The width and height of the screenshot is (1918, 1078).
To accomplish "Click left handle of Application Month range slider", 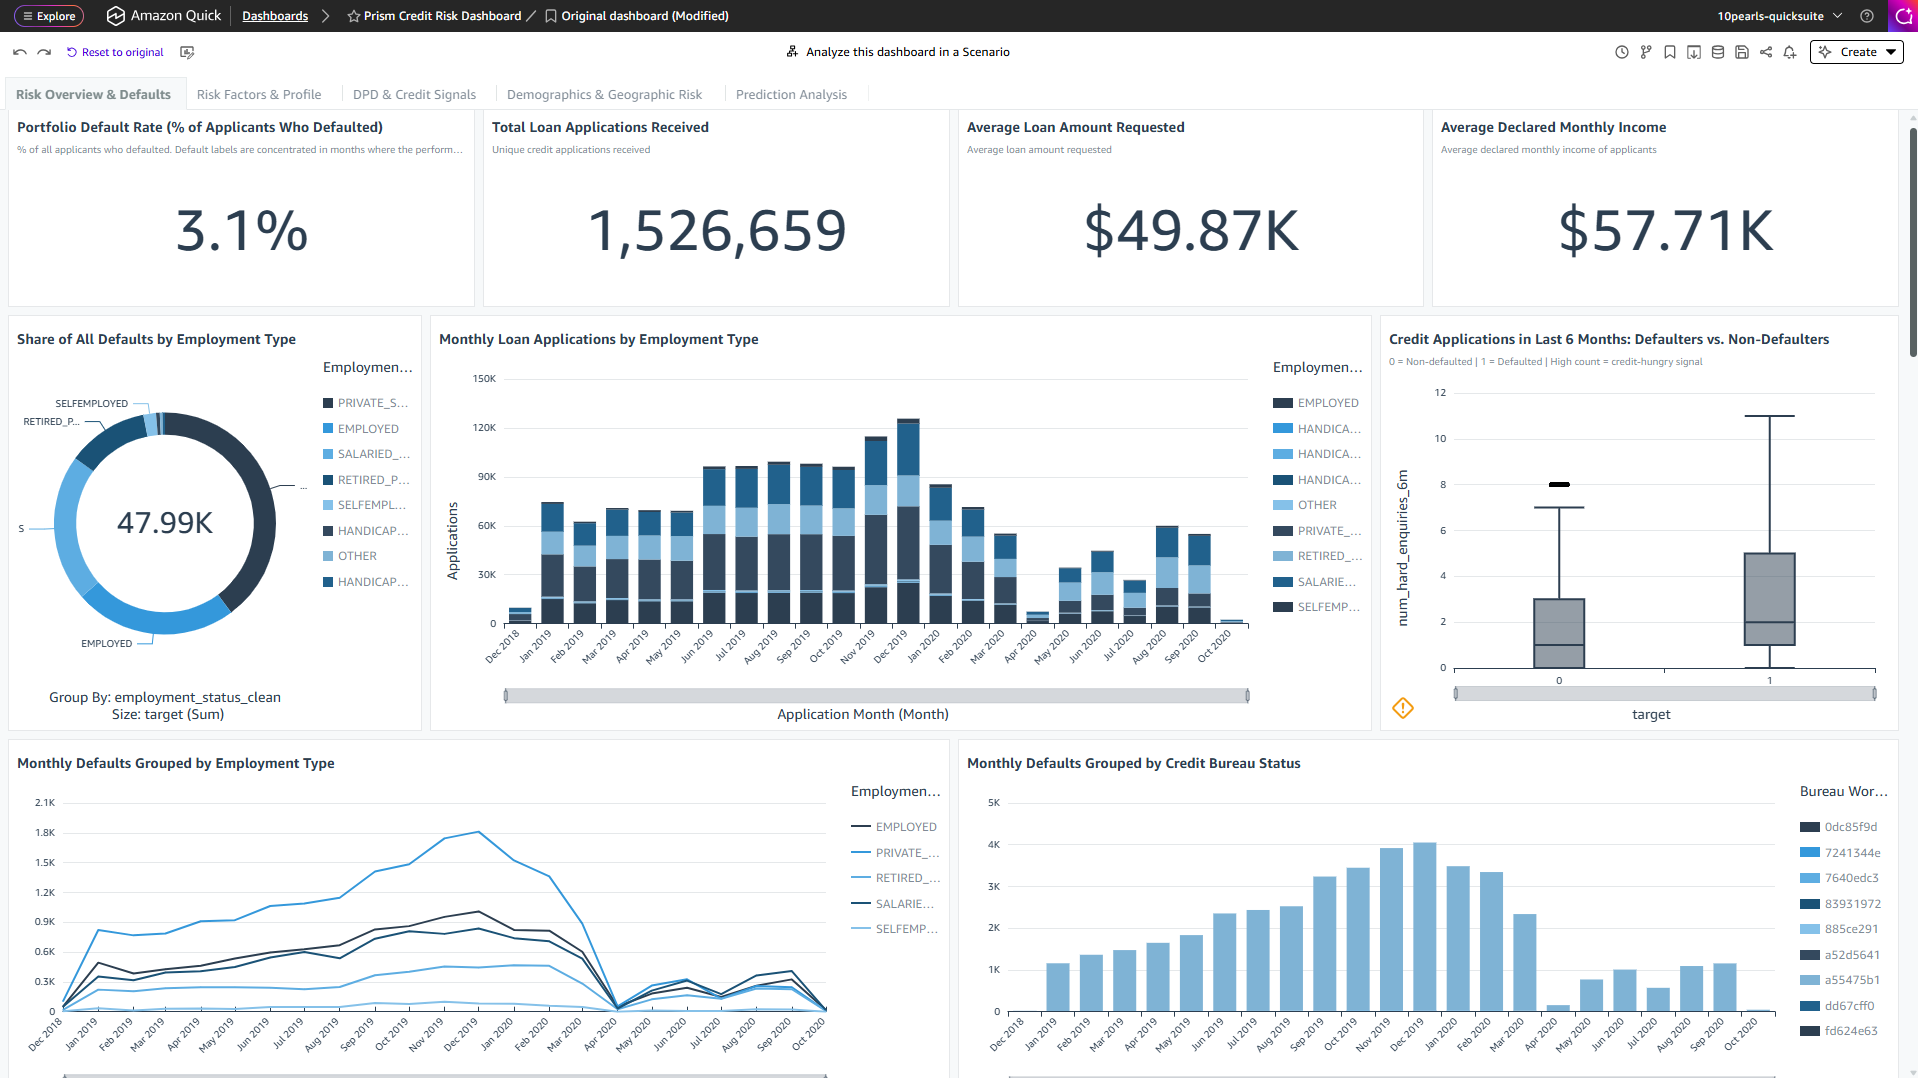I will pyautogui.click(x=506, y=695).
